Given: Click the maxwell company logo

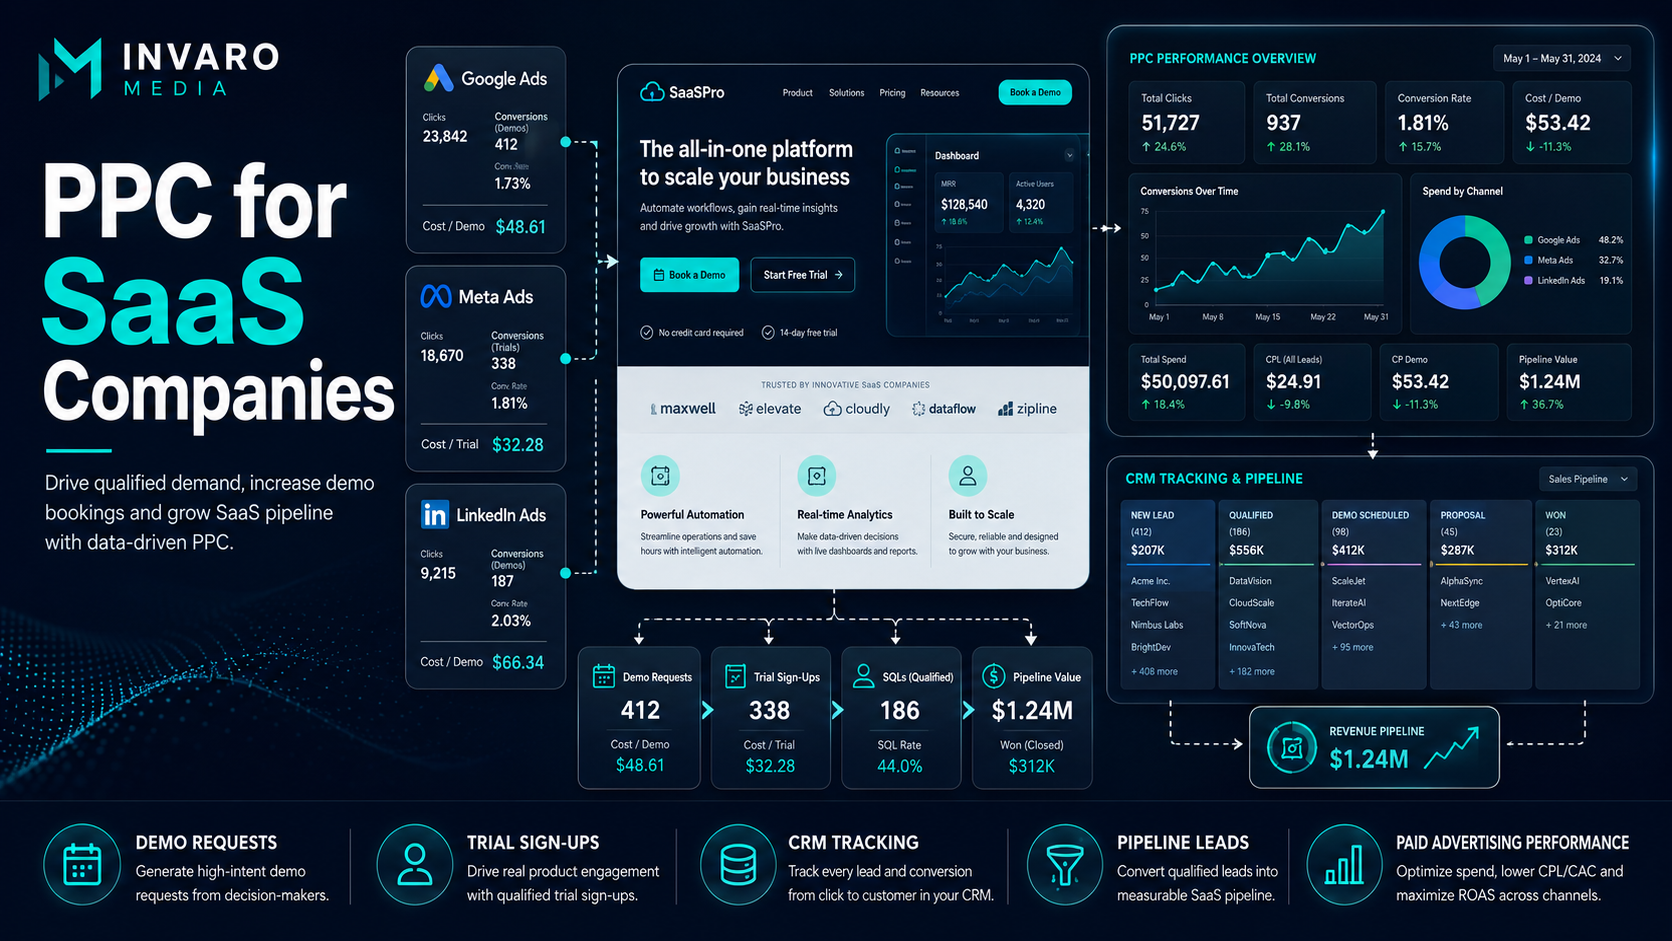Looking at the screenshot, I should (683, 409).
